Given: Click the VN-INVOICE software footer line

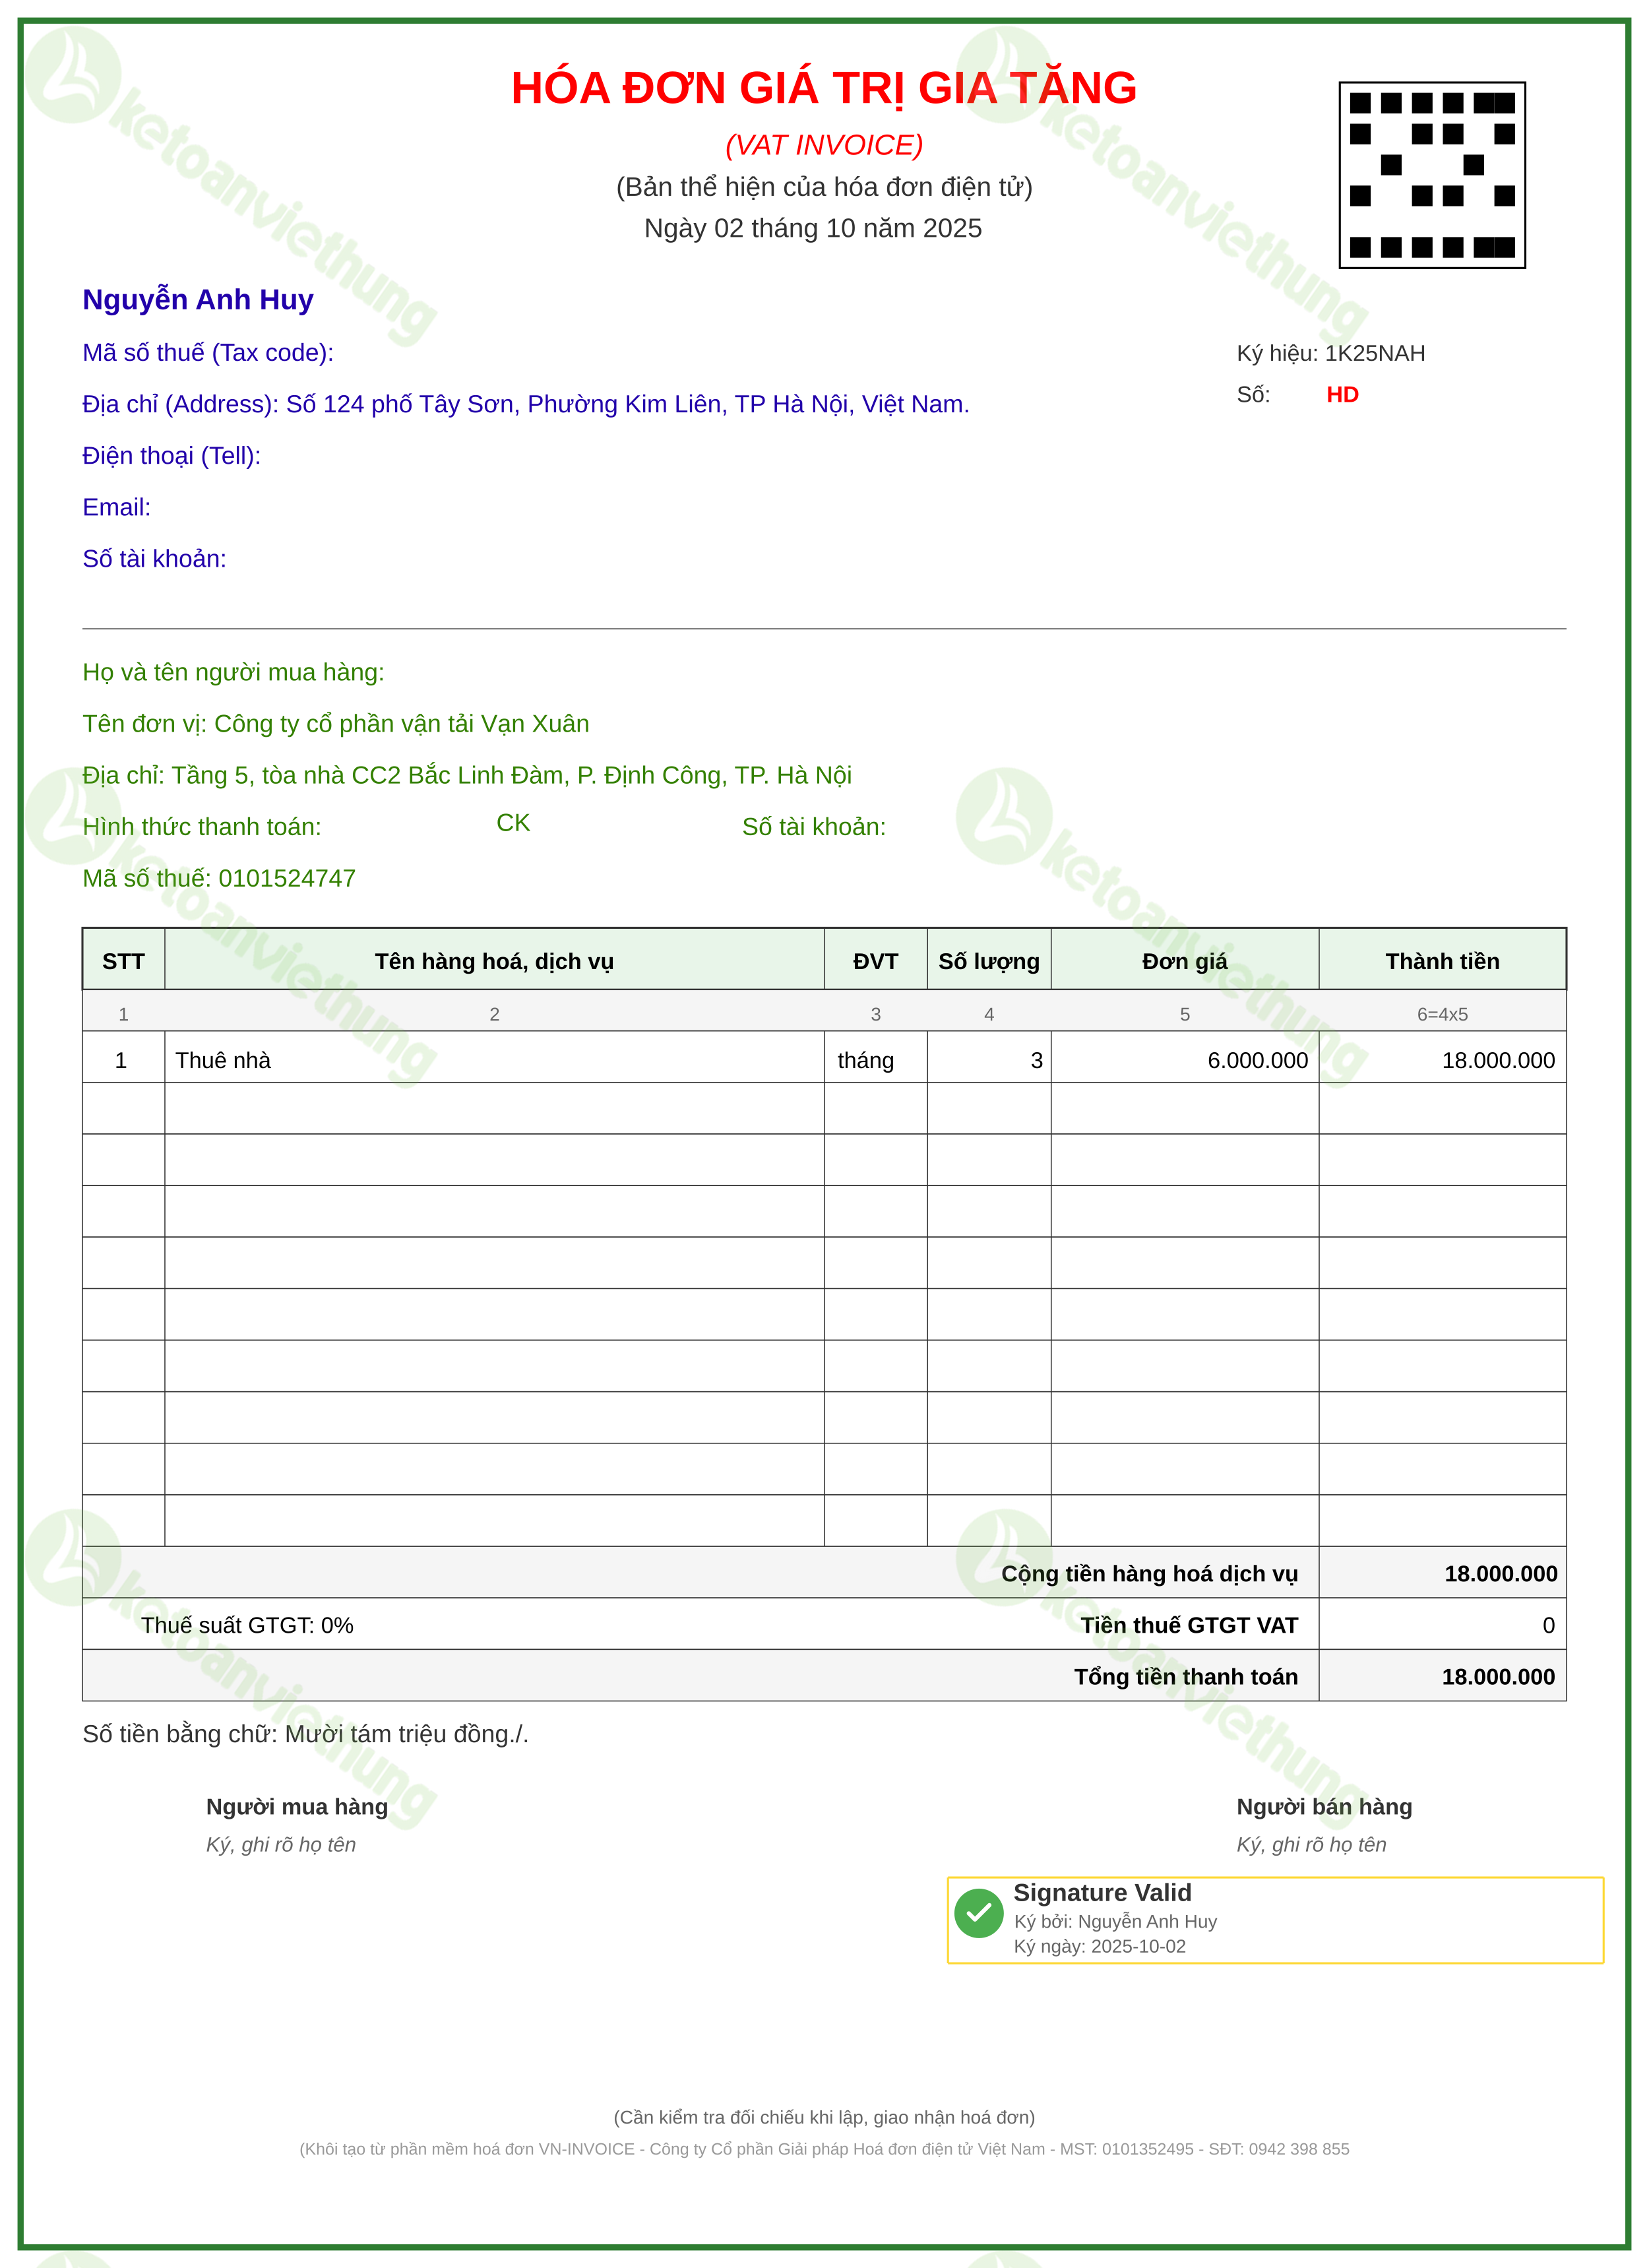Looking at the screenshot, I should coord(824,2149).
